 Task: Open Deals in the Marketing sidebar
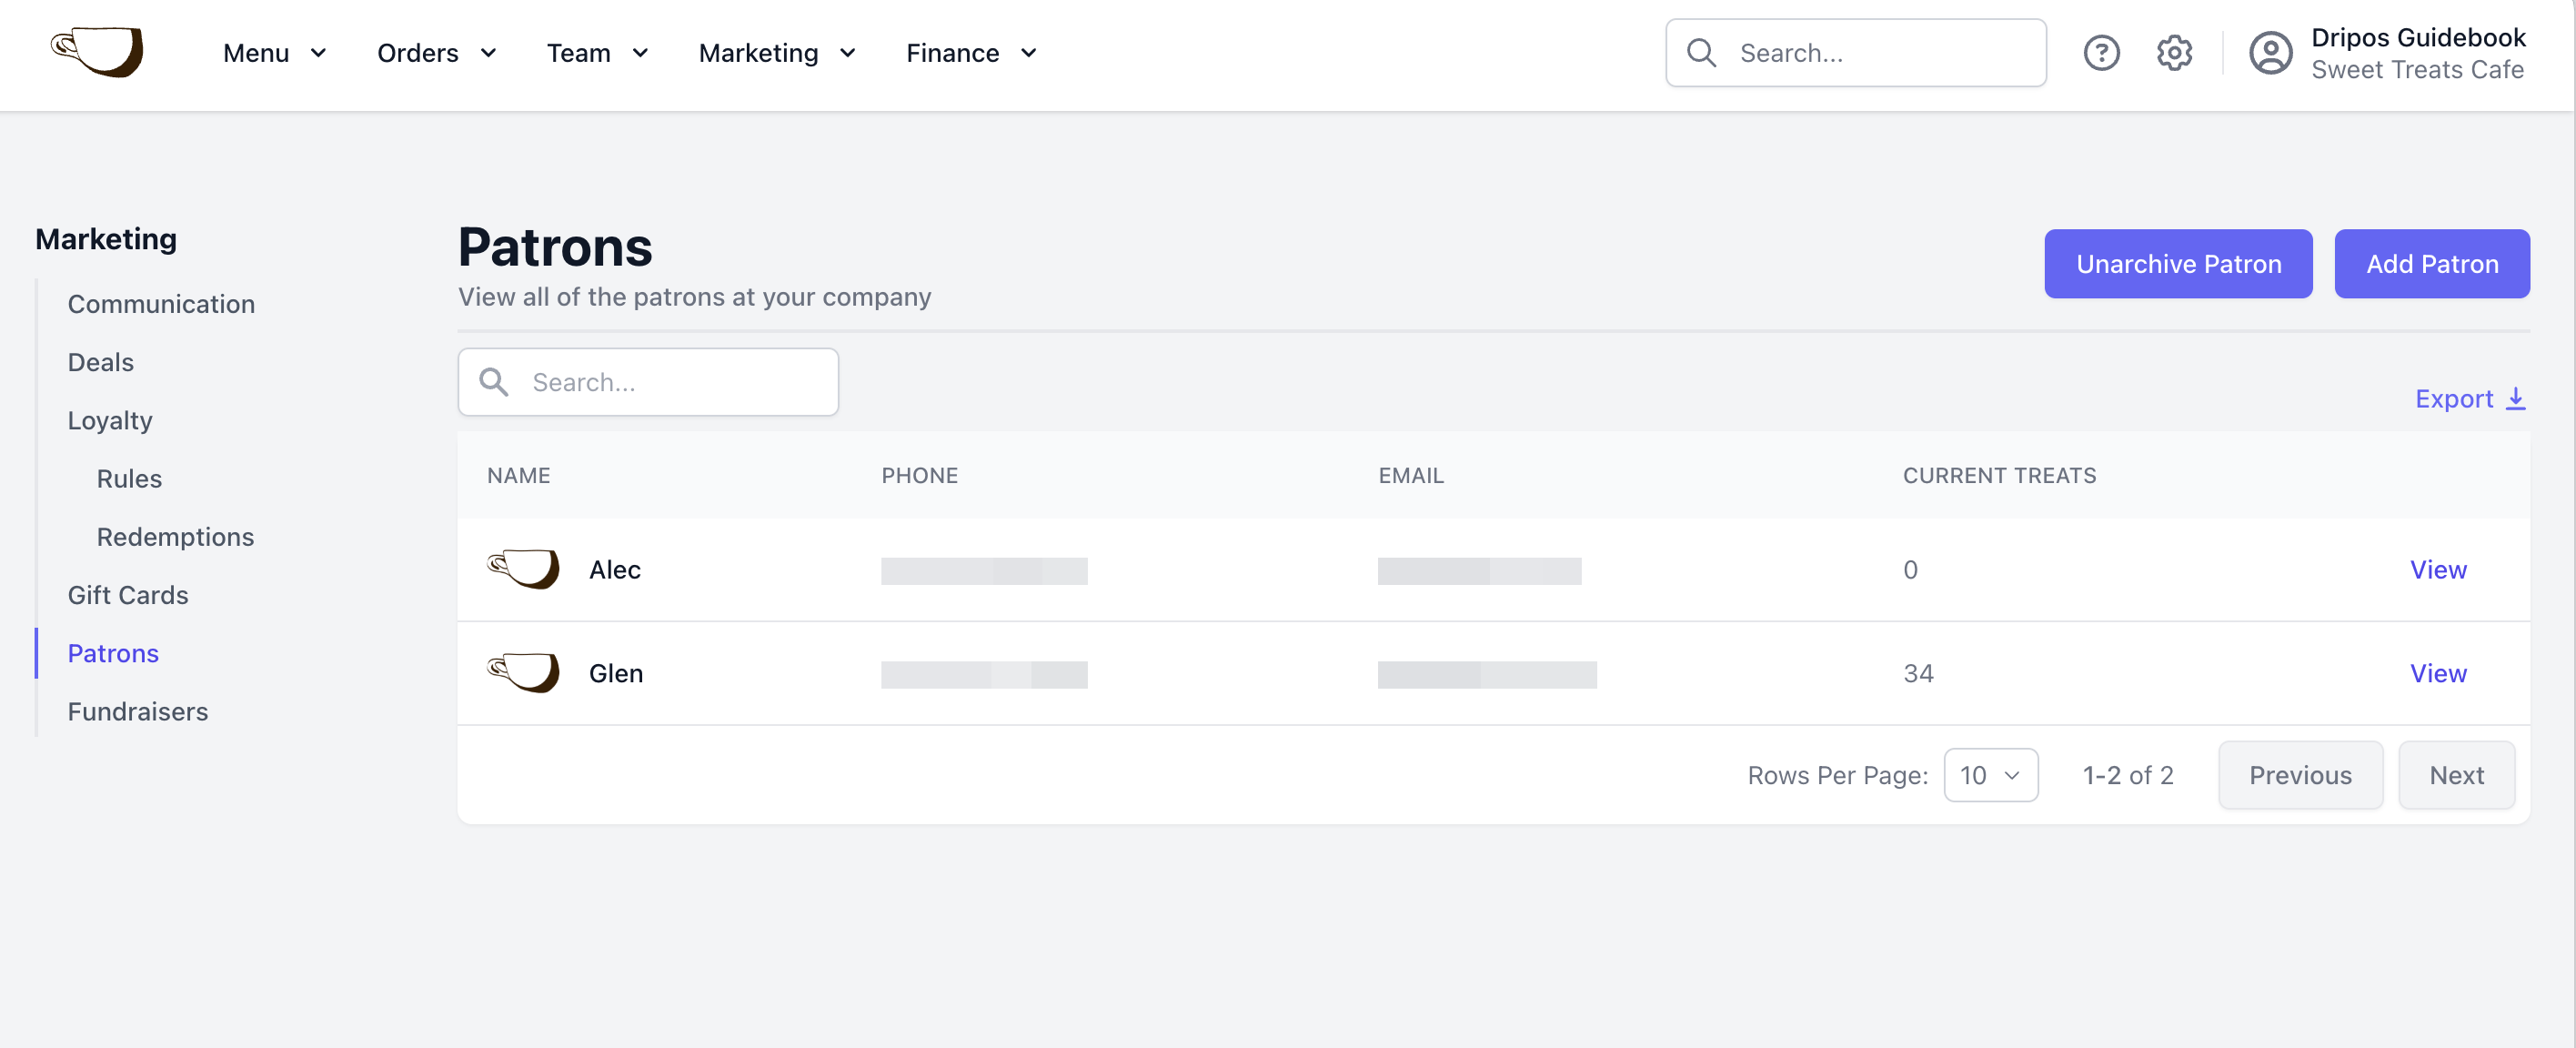[x=101, y=362]
